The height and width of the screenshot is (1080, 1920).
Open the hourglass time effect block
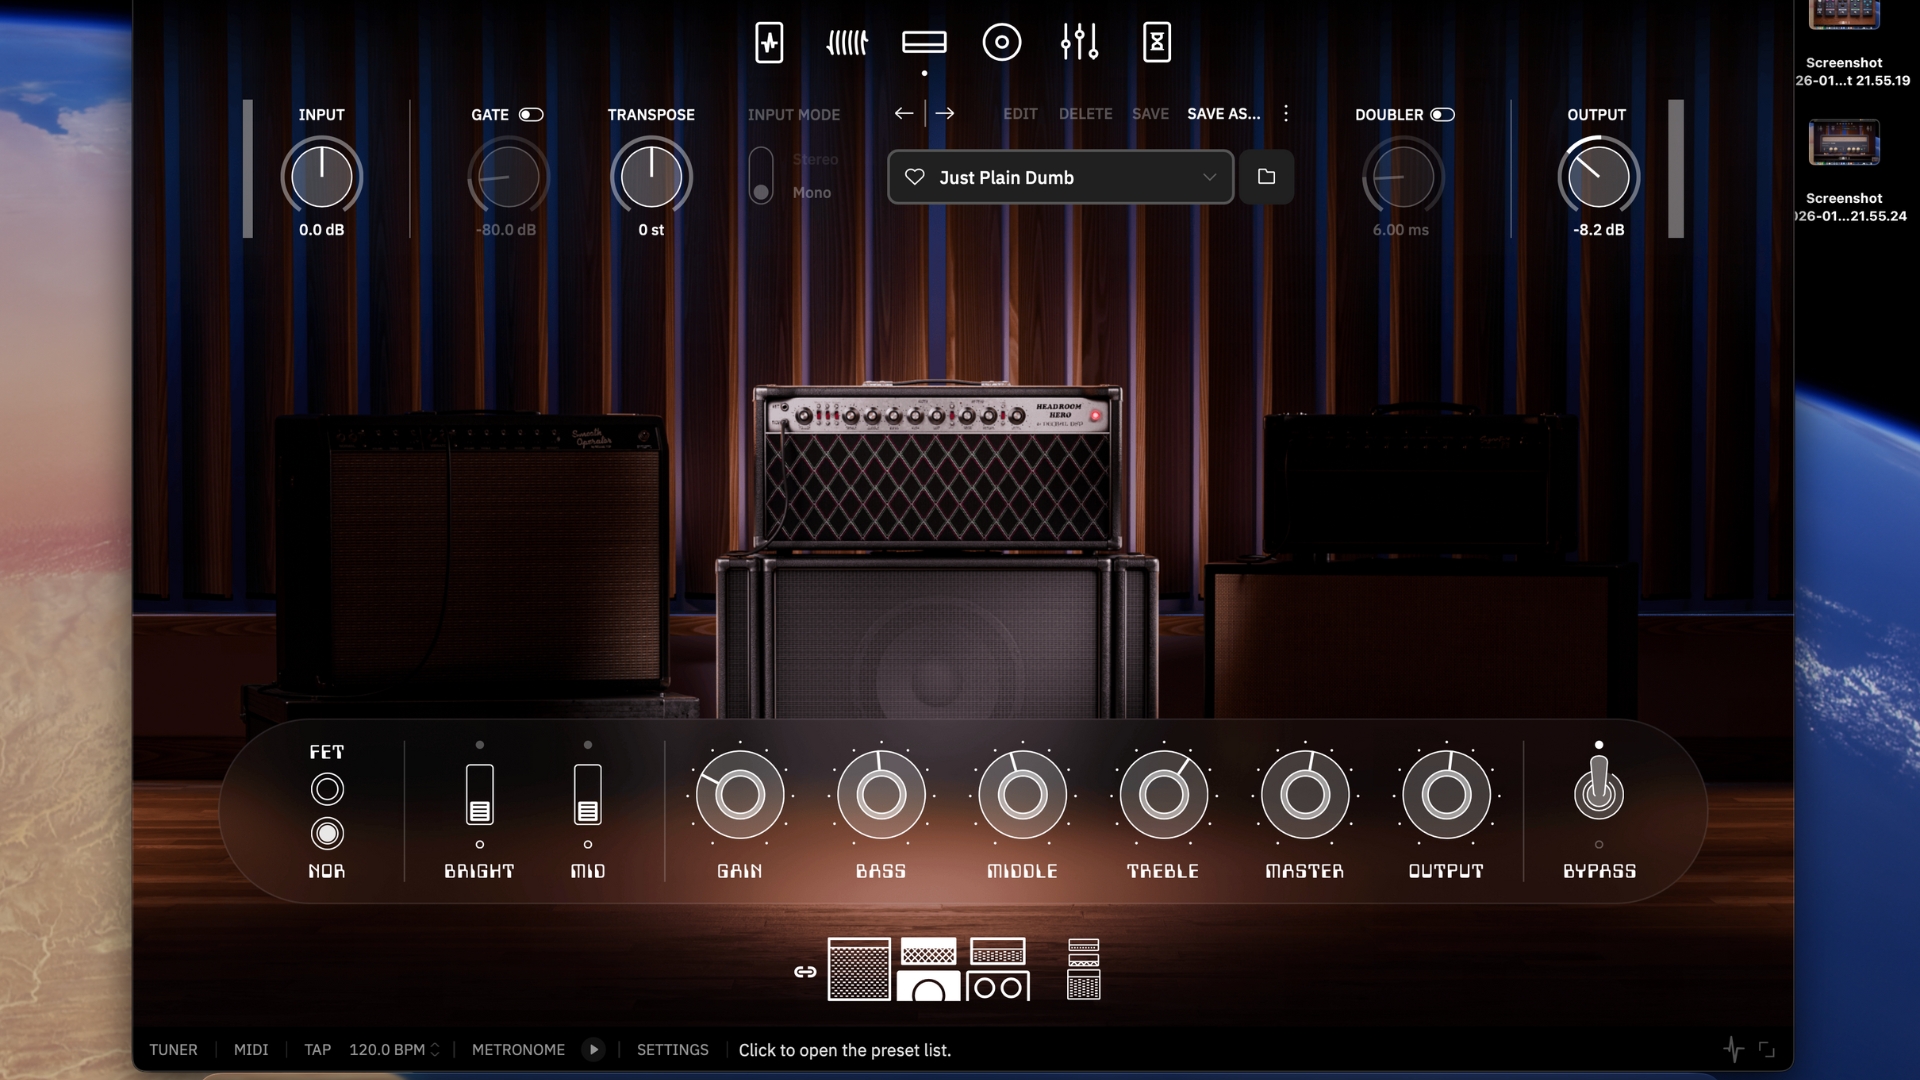[x=1156, y=41]
